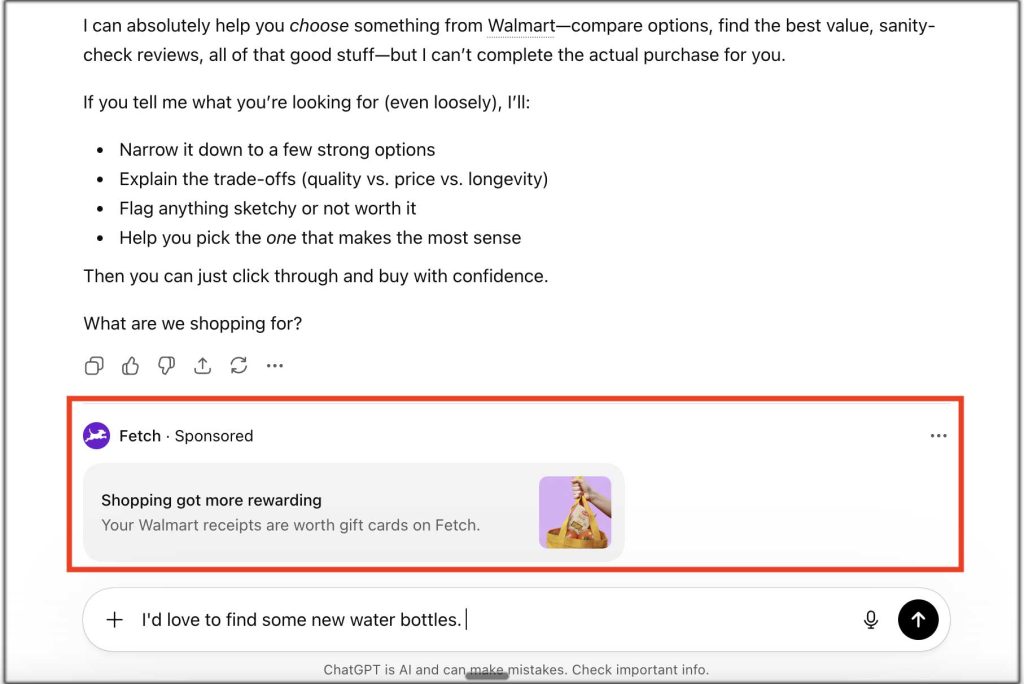The width and height of the screenshot is (1024, 684).
Task: Share the response via upload icon
Action: click(x=202, y=366)
